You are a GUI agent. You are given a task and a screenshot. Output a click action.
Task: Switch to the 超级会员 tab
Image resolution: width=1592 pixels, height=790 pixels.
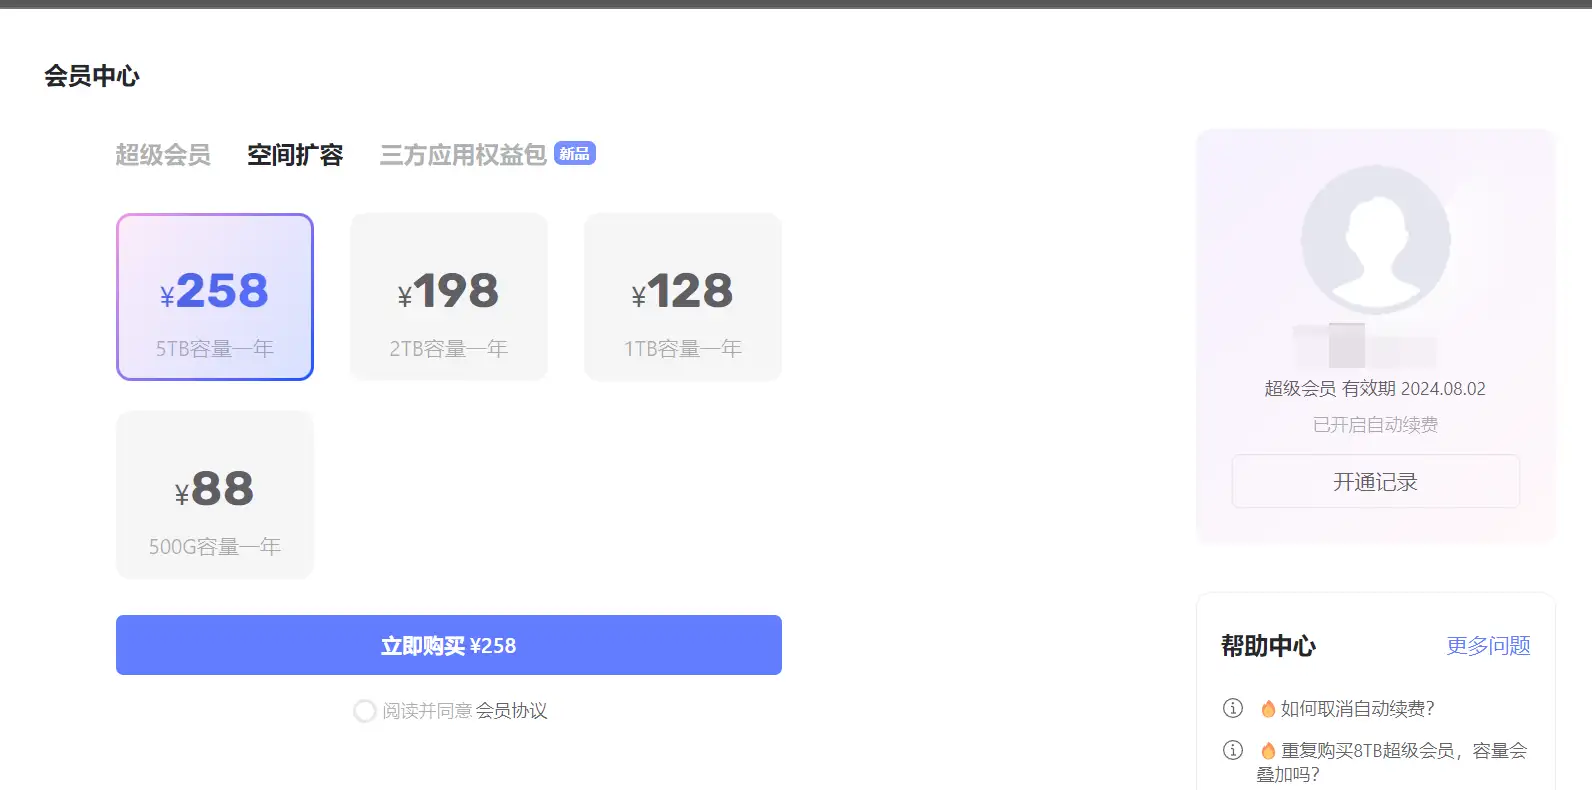coord(163,155)
